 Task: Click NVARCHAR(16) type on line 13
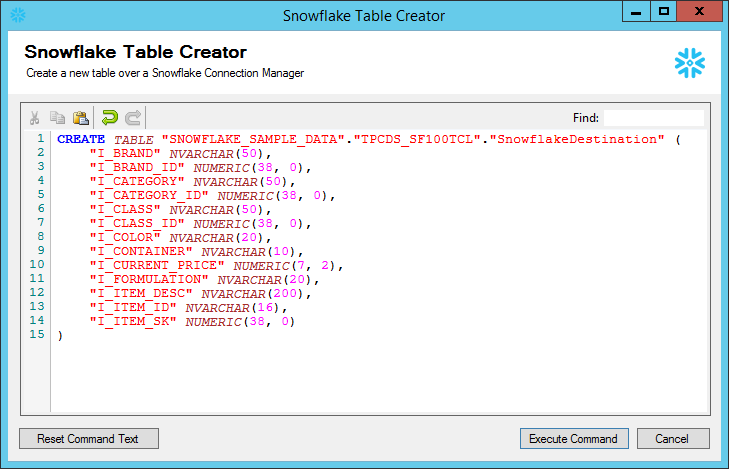tap(232, 308)
